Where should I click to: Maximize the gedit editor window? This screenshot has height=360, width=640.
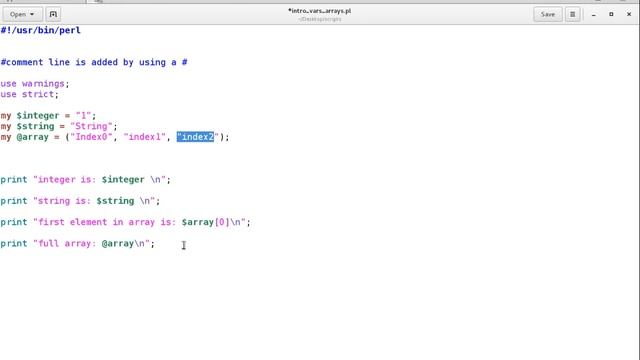(611, 14)
